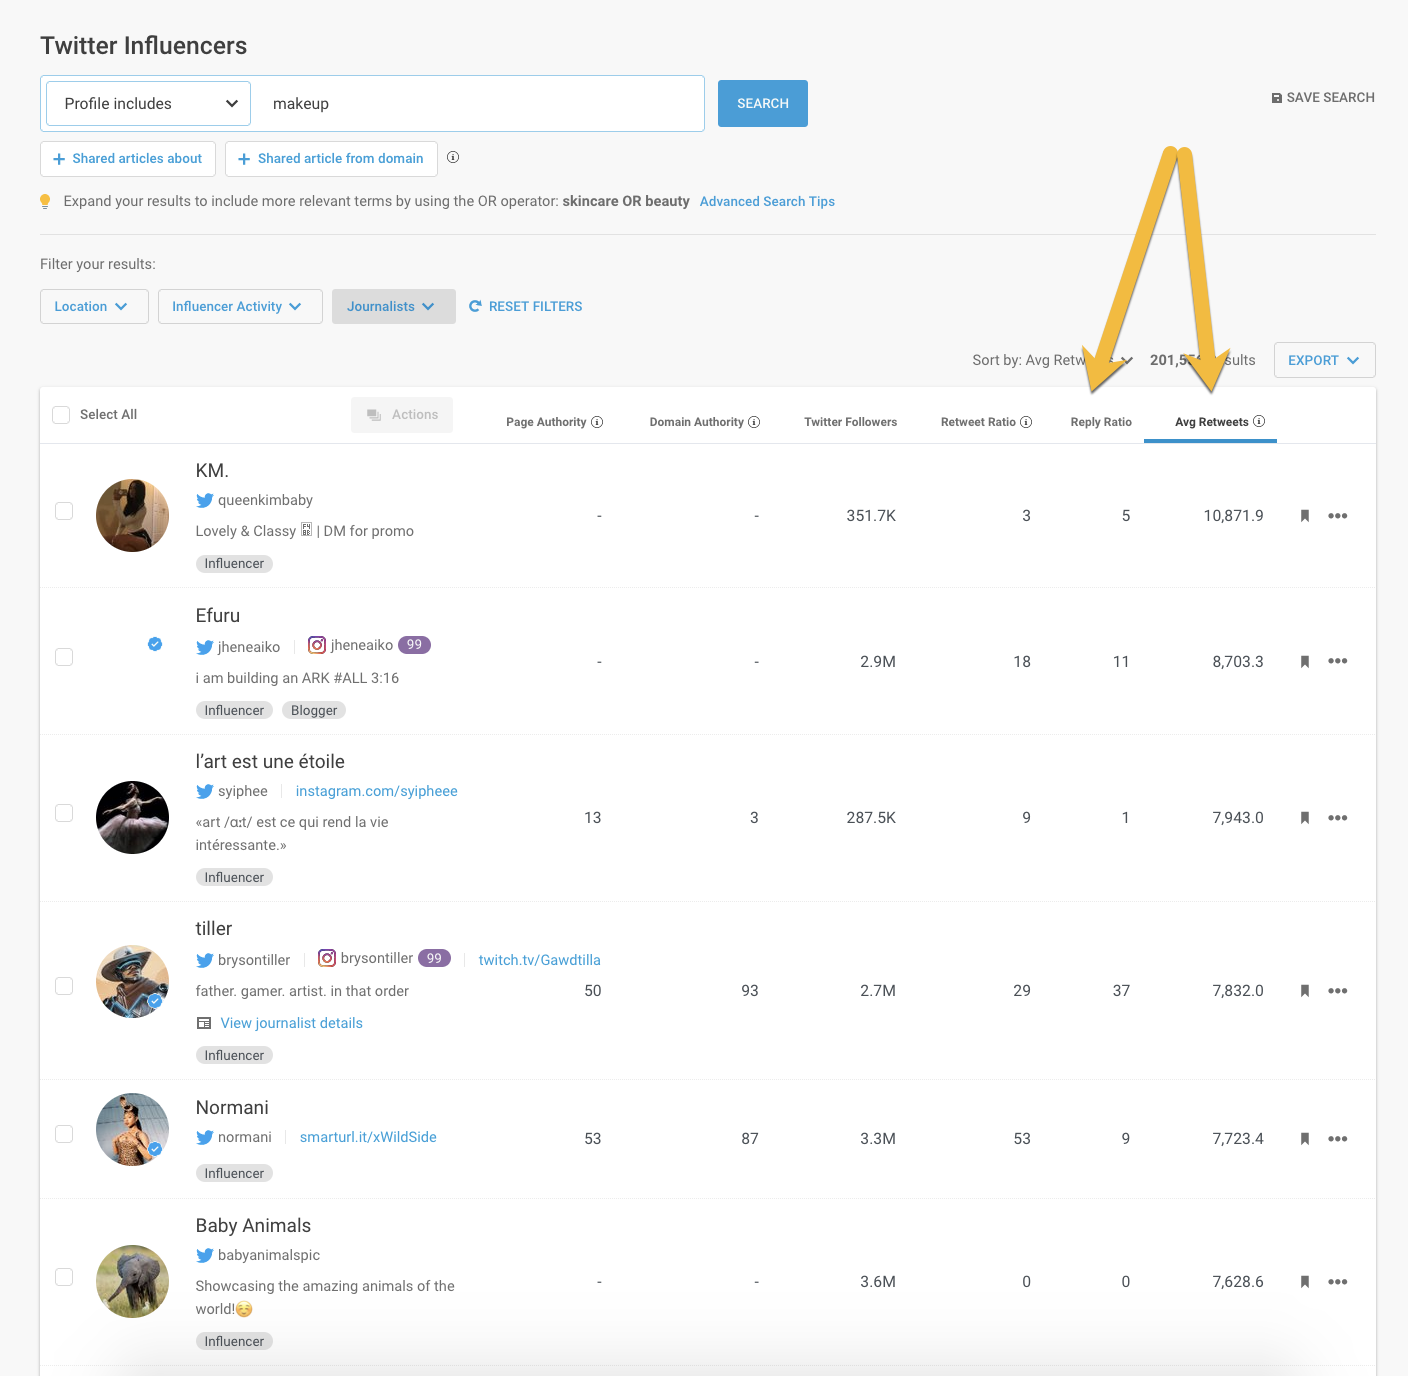Click info icon next to Page Authority
This screenshot has width=1408, height=1376.
click(x=597, y=422)
